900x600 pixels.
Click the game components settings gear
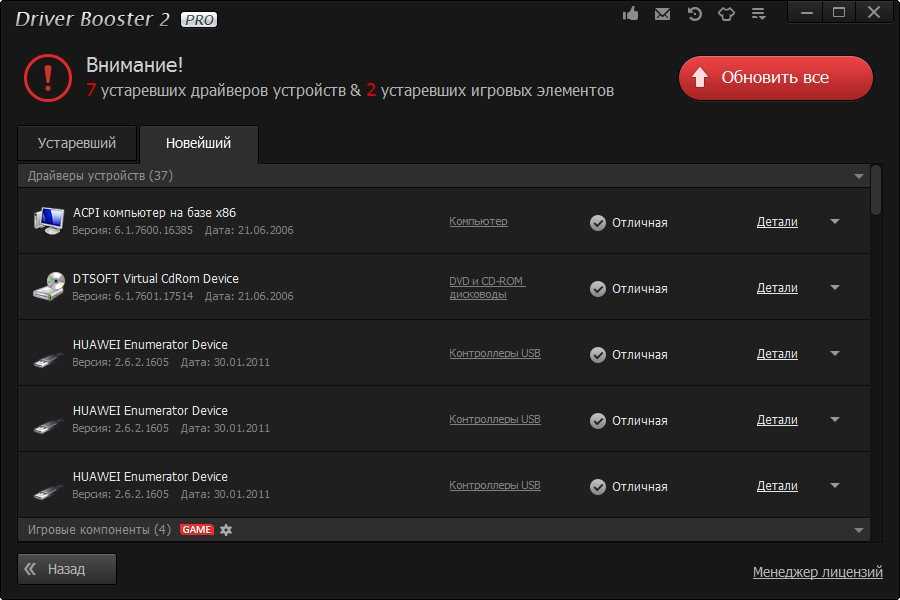[x=226, y=529]
